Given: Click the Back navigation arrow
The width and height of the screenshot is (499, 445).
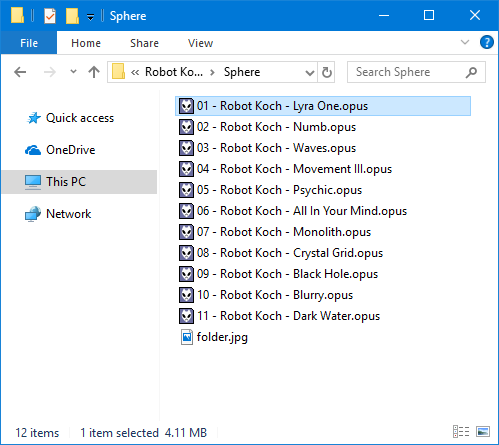Looking at the screenshot, I should coord(20,72).
